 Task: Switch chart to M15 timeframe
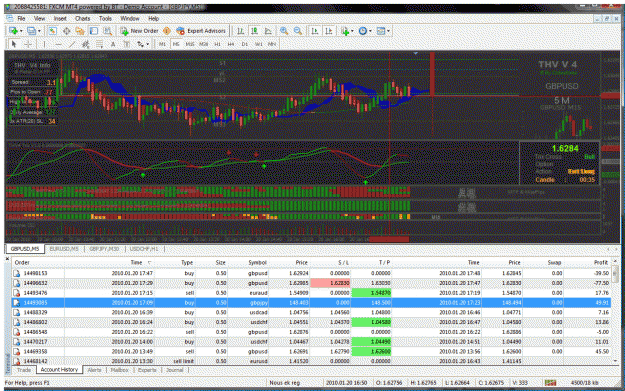click(190, 44)
